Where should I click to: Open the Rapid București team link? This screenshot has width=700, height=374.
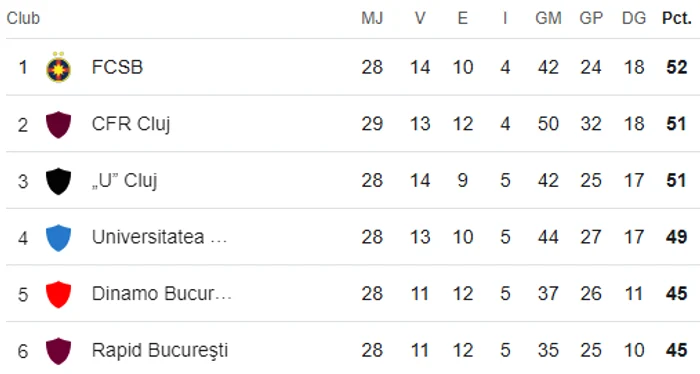160,351
